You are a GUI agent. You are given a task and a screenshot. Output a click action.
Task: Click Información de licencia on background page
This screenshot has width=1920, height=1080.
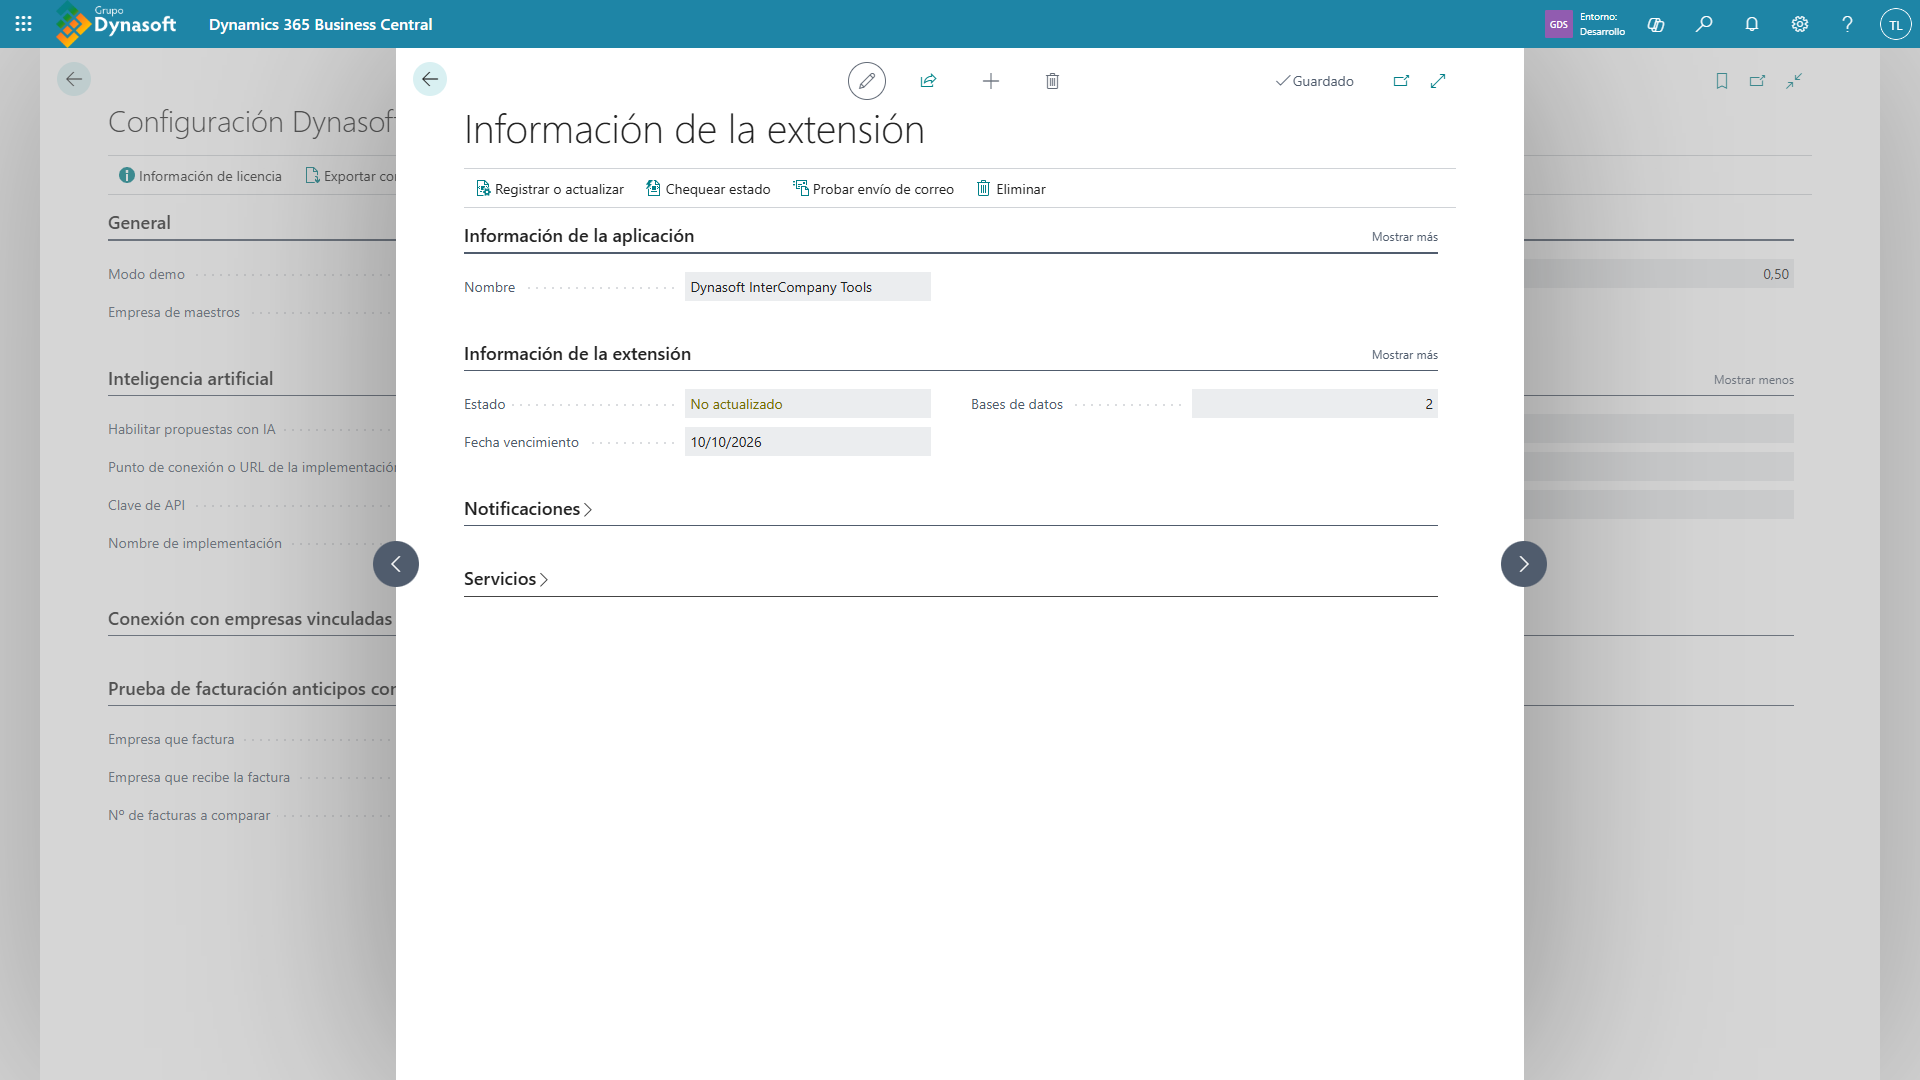(200, 176)
